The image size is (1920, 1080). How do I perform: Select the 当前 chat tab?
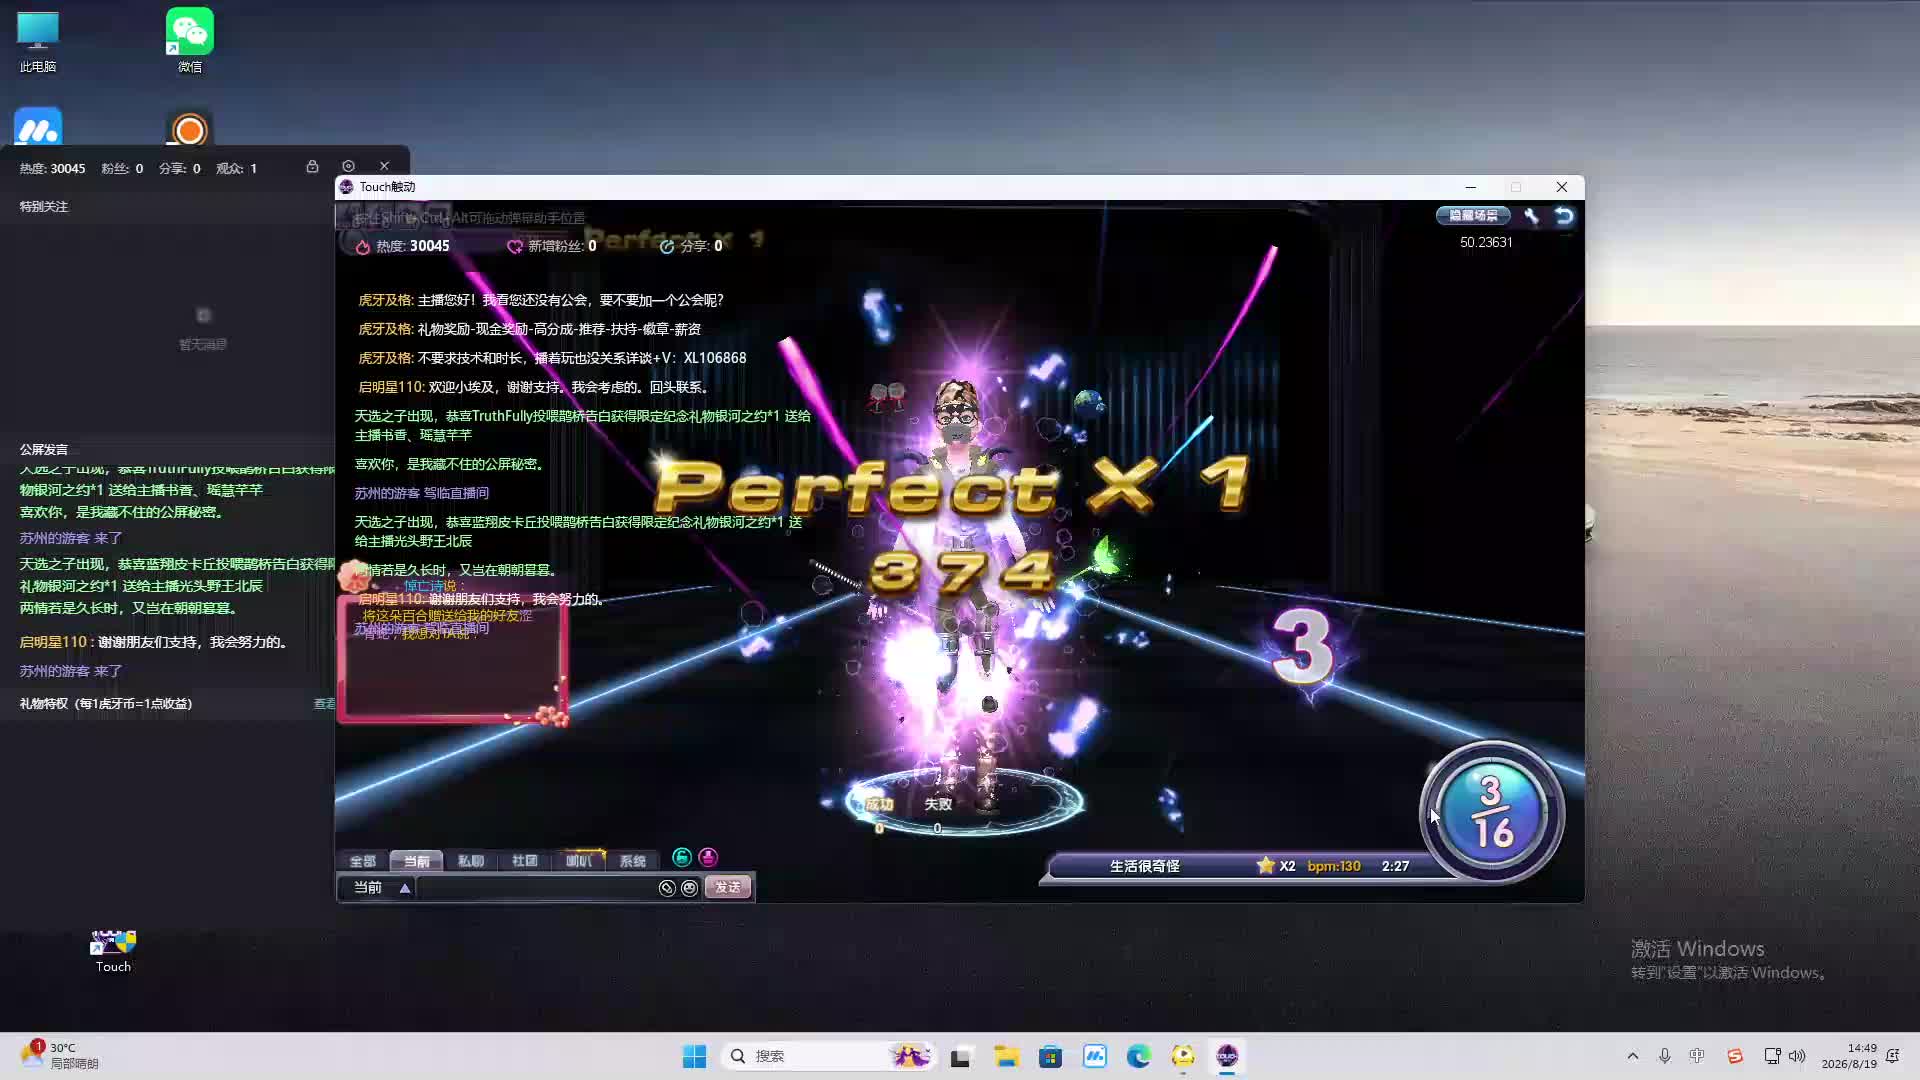pos(416,860)
